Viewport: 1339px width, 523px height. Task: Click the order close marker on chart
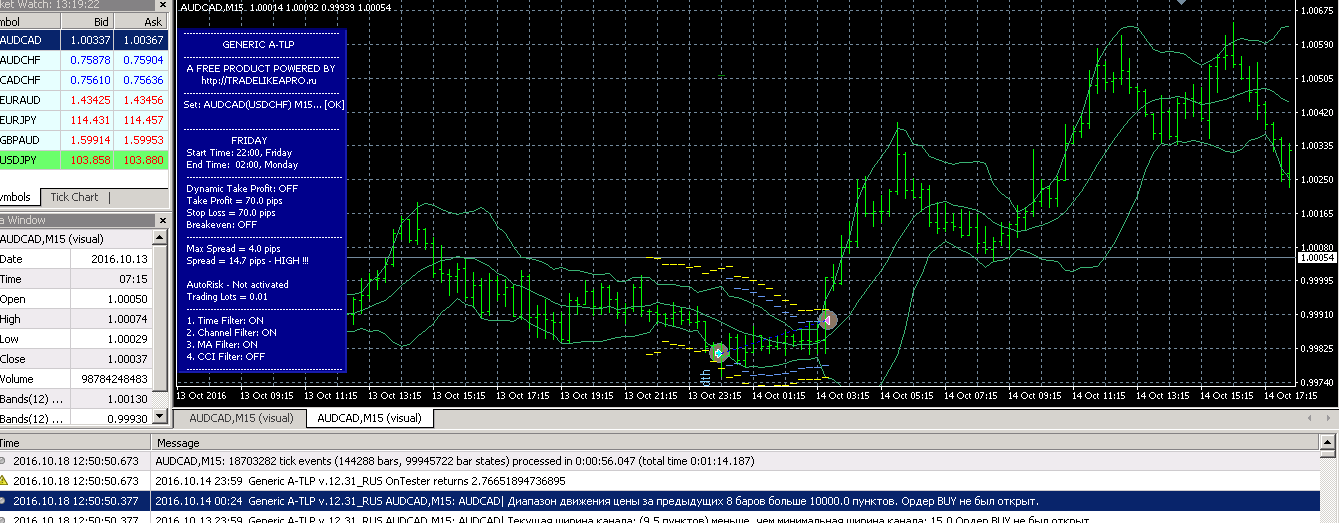(827, 320)
